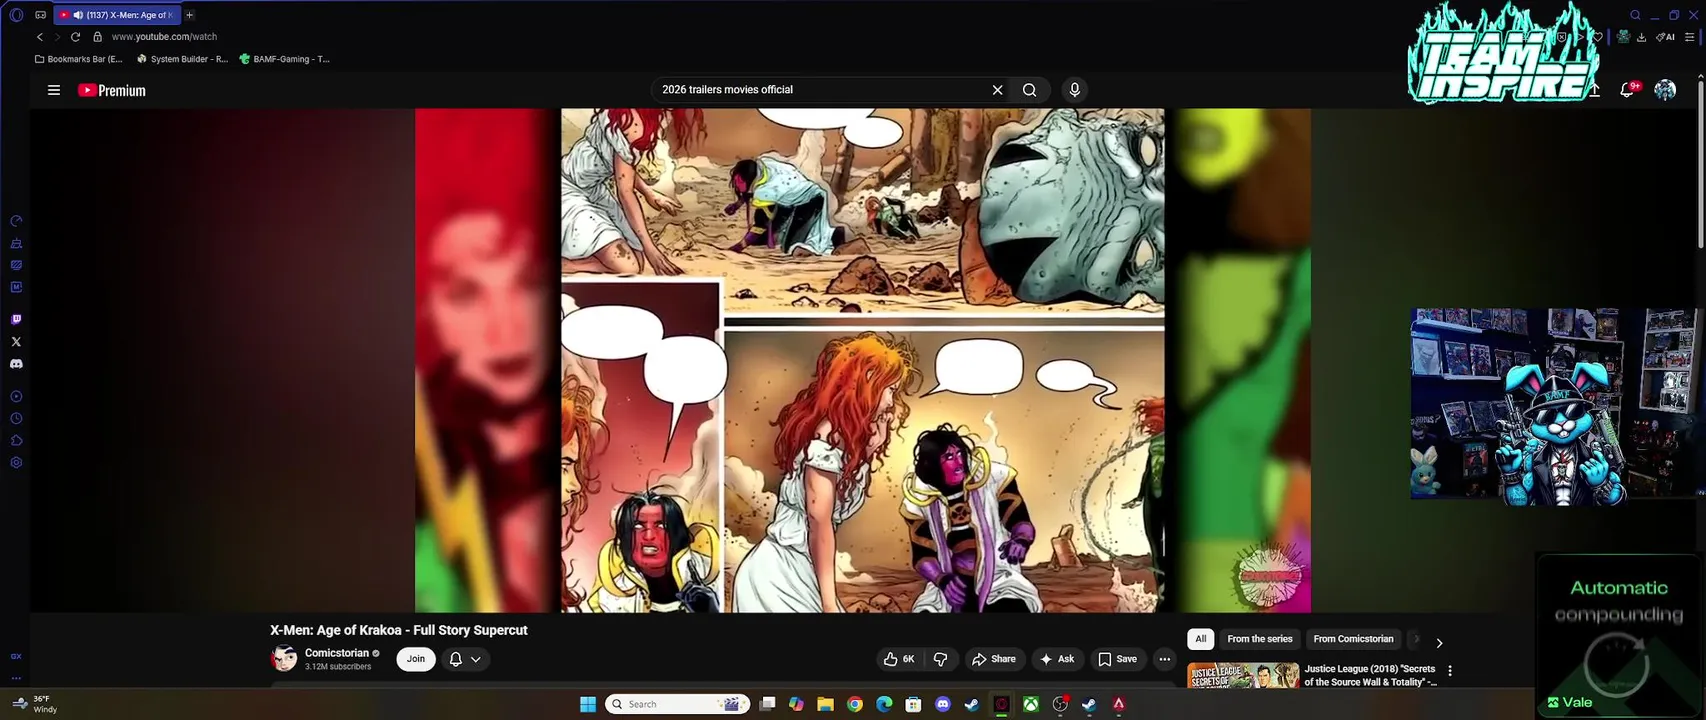Select the X-Men YouTube browser tab
Image resolution: width=1706 pixels, height=720 pixels.
pos(118,15)
